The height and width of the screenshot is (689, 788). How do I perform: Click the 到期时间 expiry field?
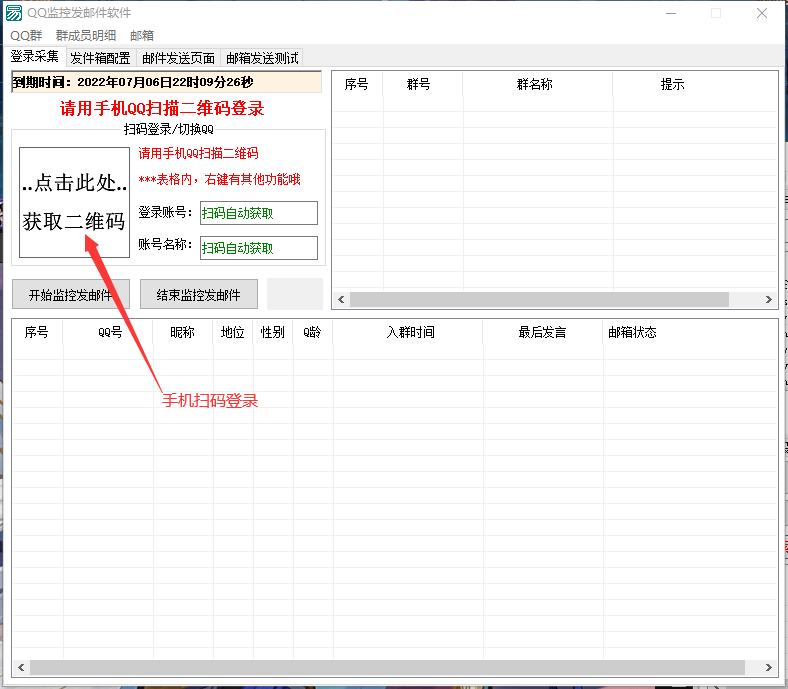(x=166, y=82)
